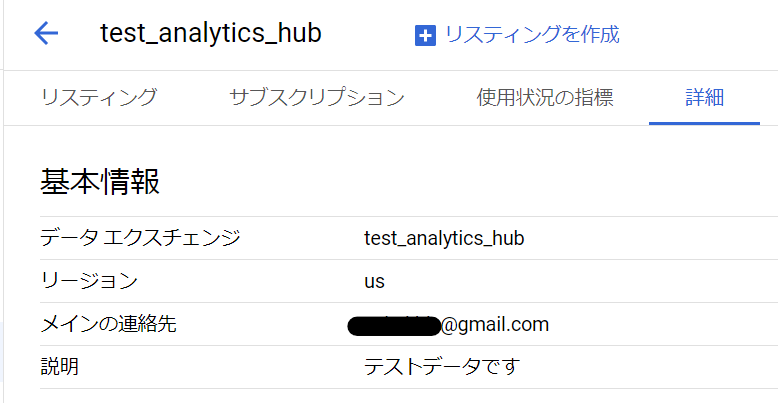Switch to the リスティング tab

point(99,97)
